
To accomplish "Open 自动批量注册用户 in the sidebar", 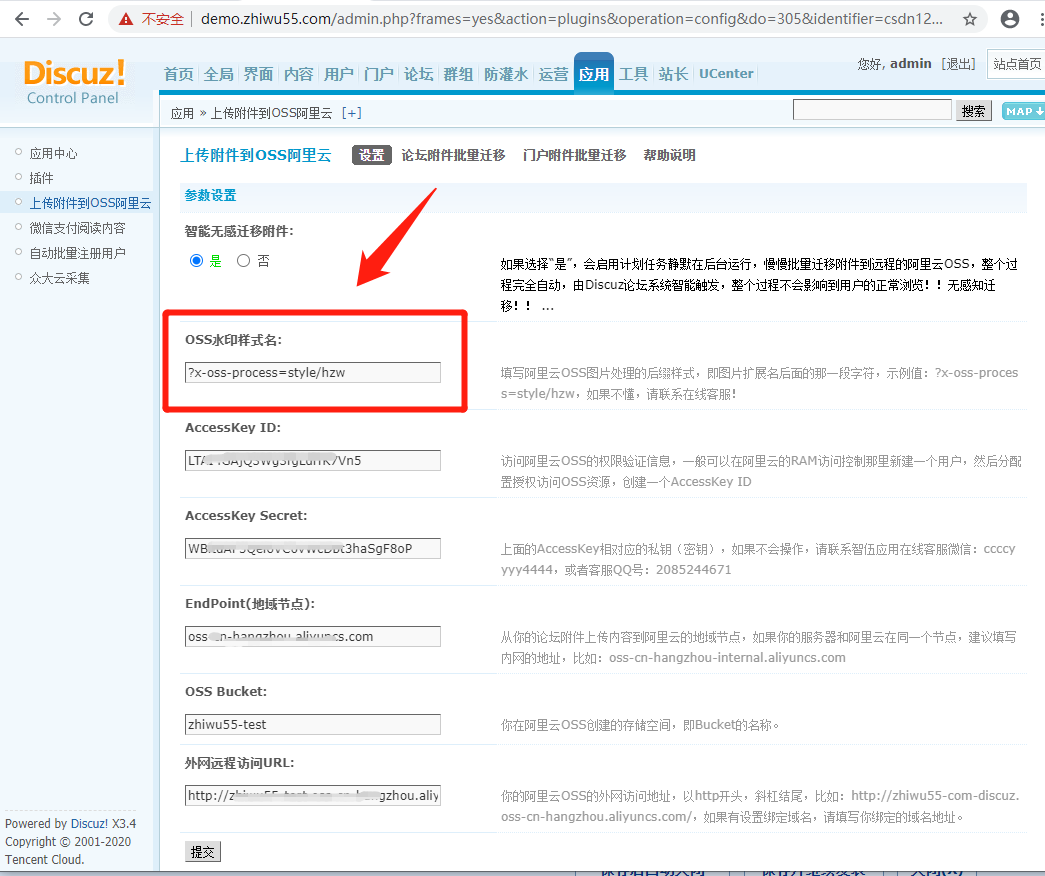I will pyautogui.click(x=77, y=253).
